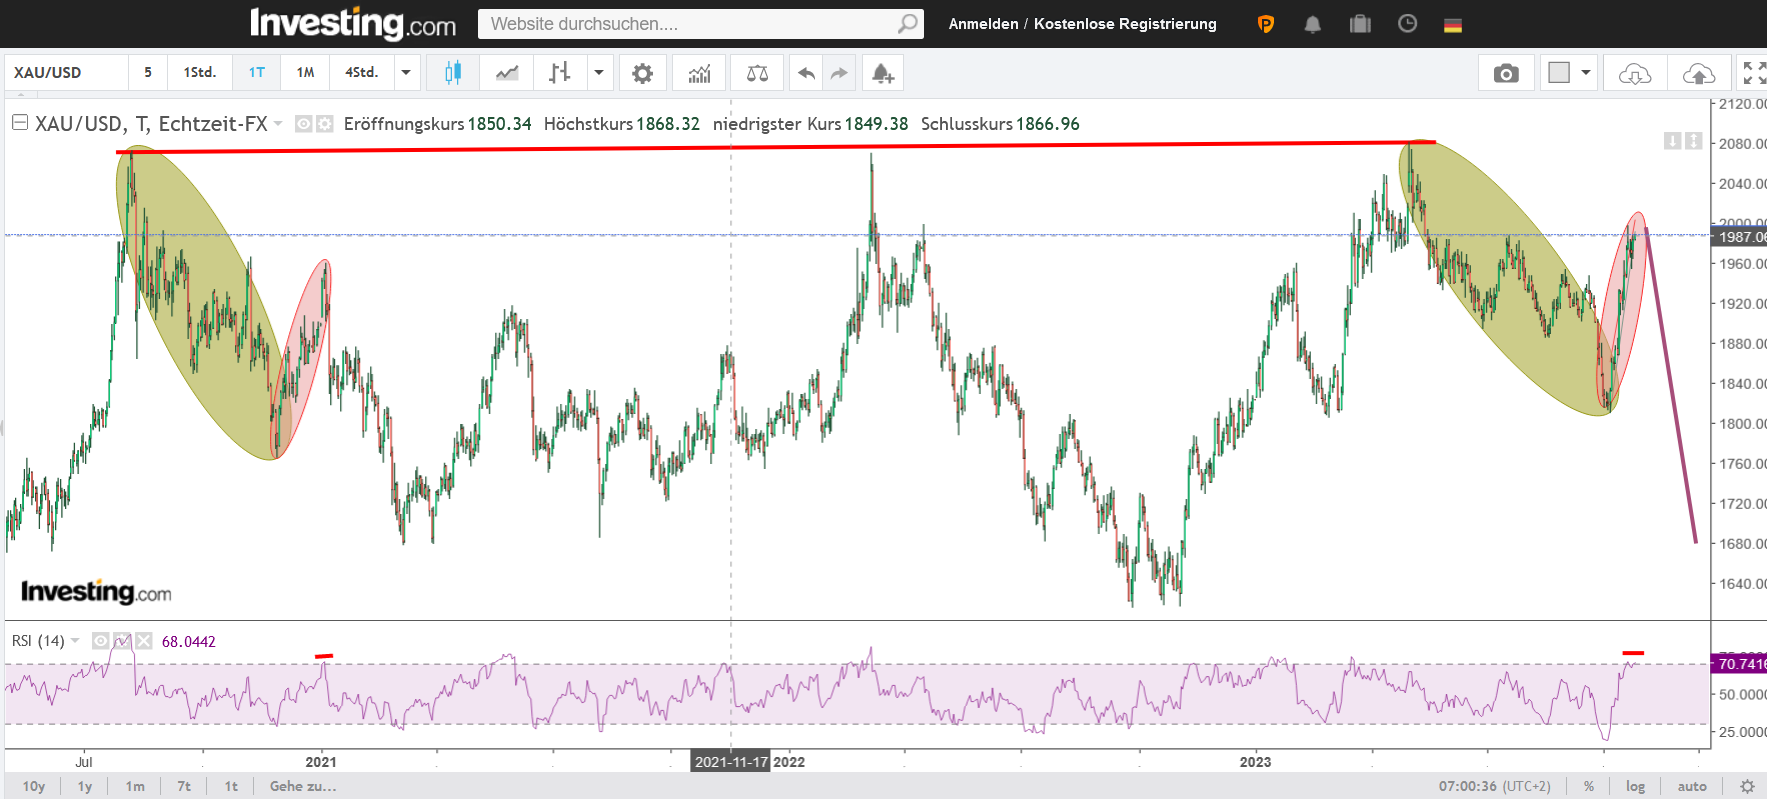
Task: Expand the time interval dropdown arrow
Action: [406, 73]
